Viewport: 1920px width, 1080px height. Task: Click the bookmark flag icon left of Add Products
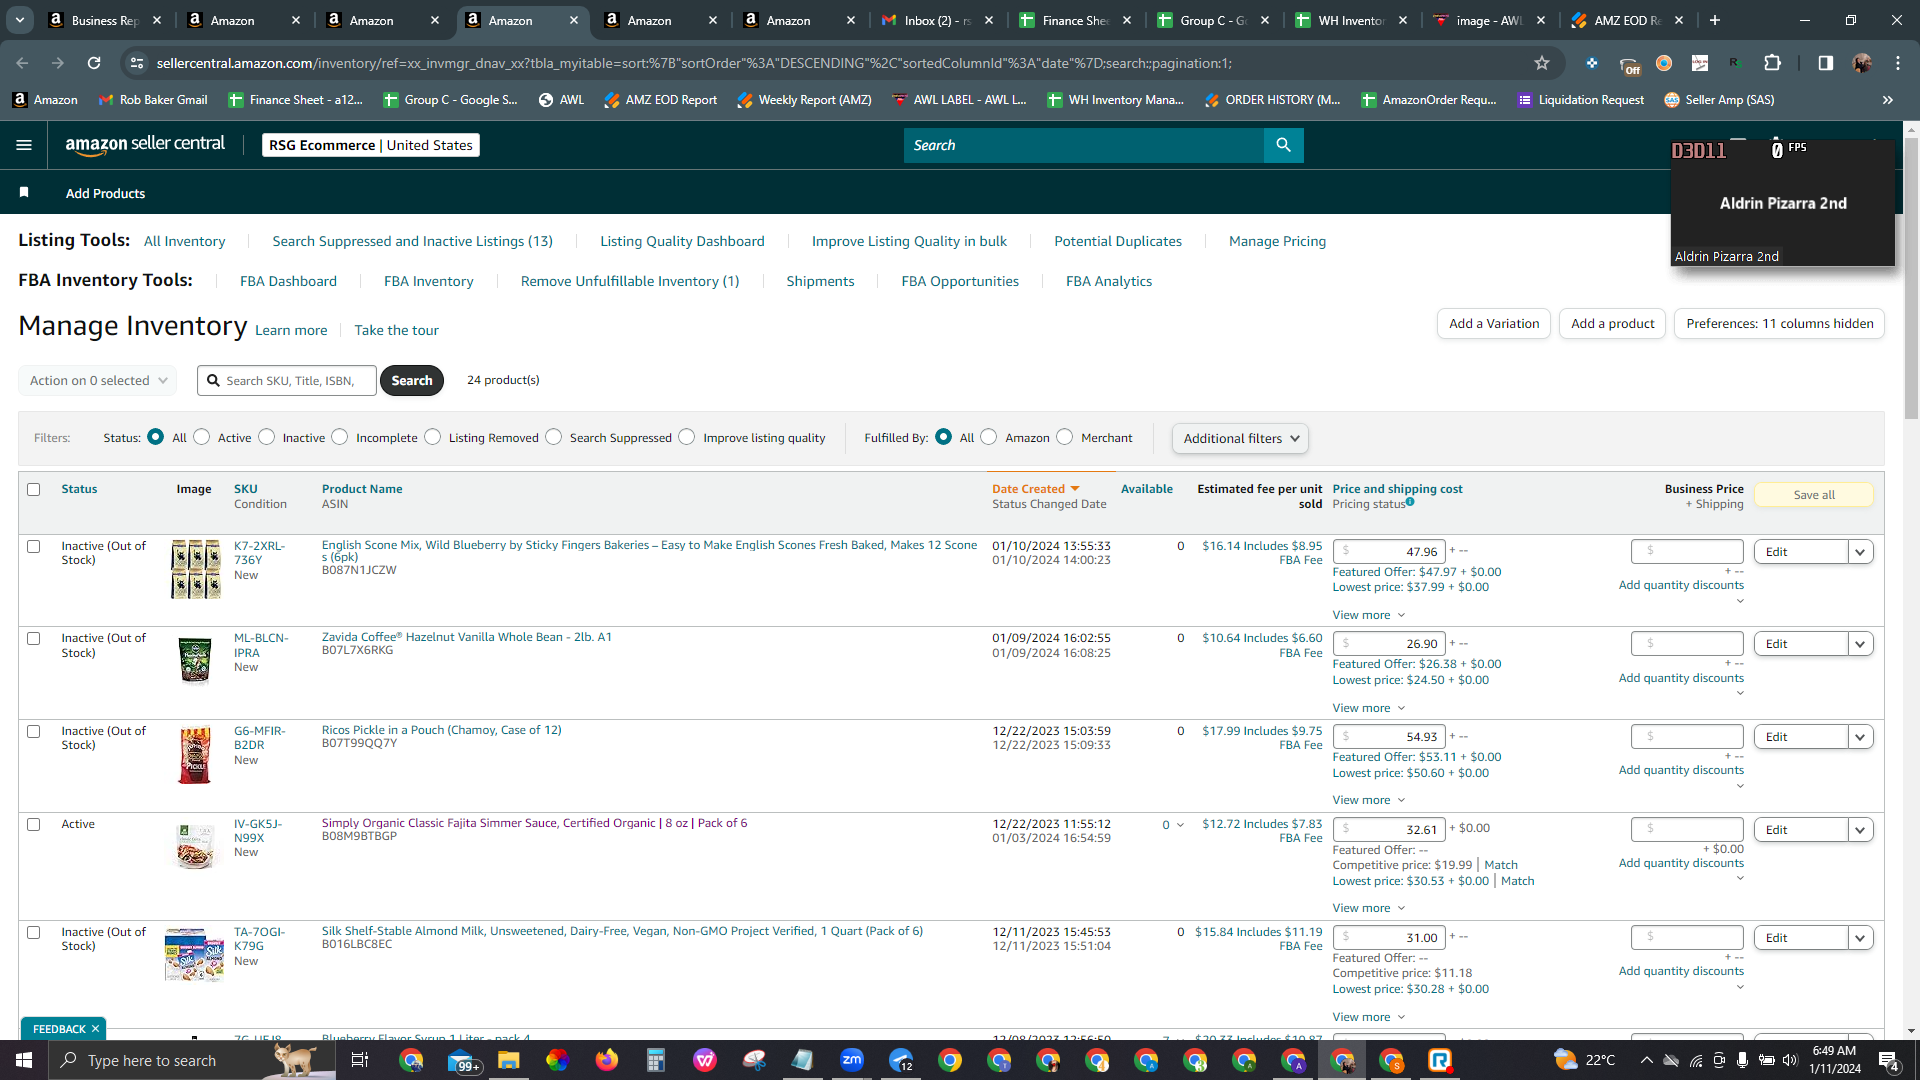tap(24, 192)
